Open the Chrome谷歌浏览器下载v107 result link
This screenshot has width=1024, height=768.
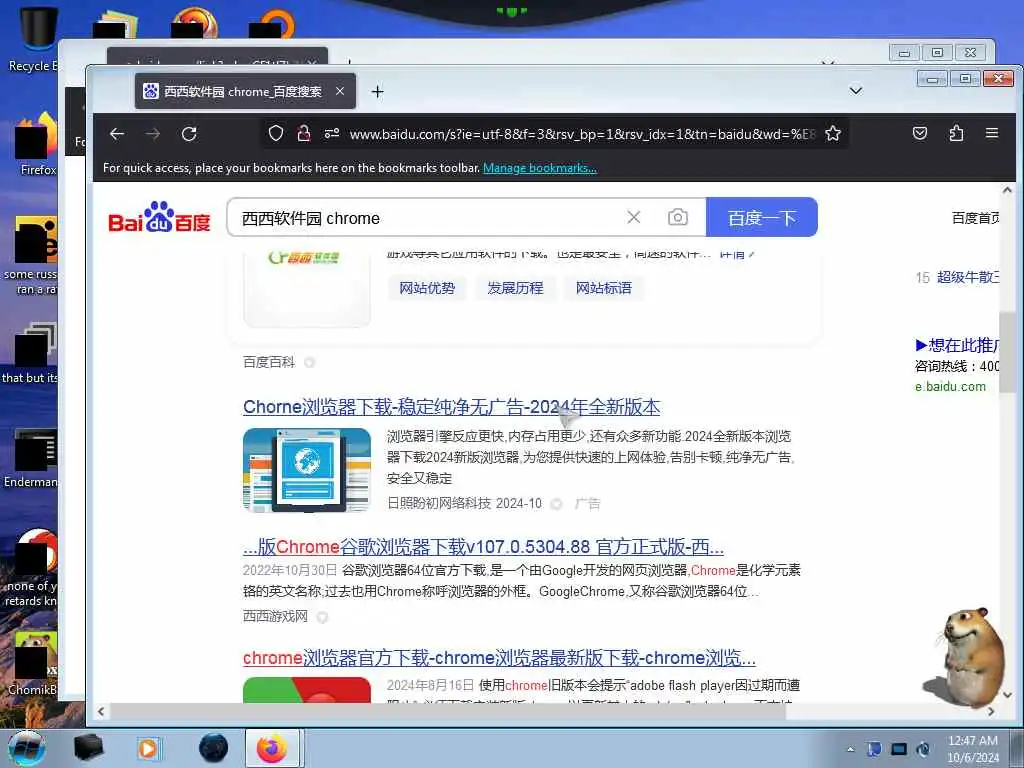pyautogui.click(x=483, y=547)
